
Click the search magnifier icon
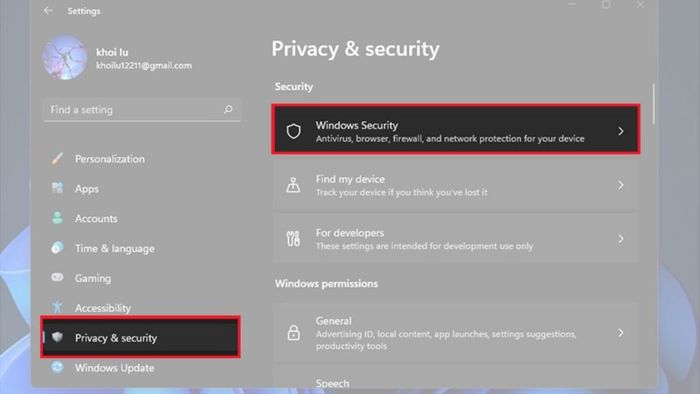(x=228, y=109)
